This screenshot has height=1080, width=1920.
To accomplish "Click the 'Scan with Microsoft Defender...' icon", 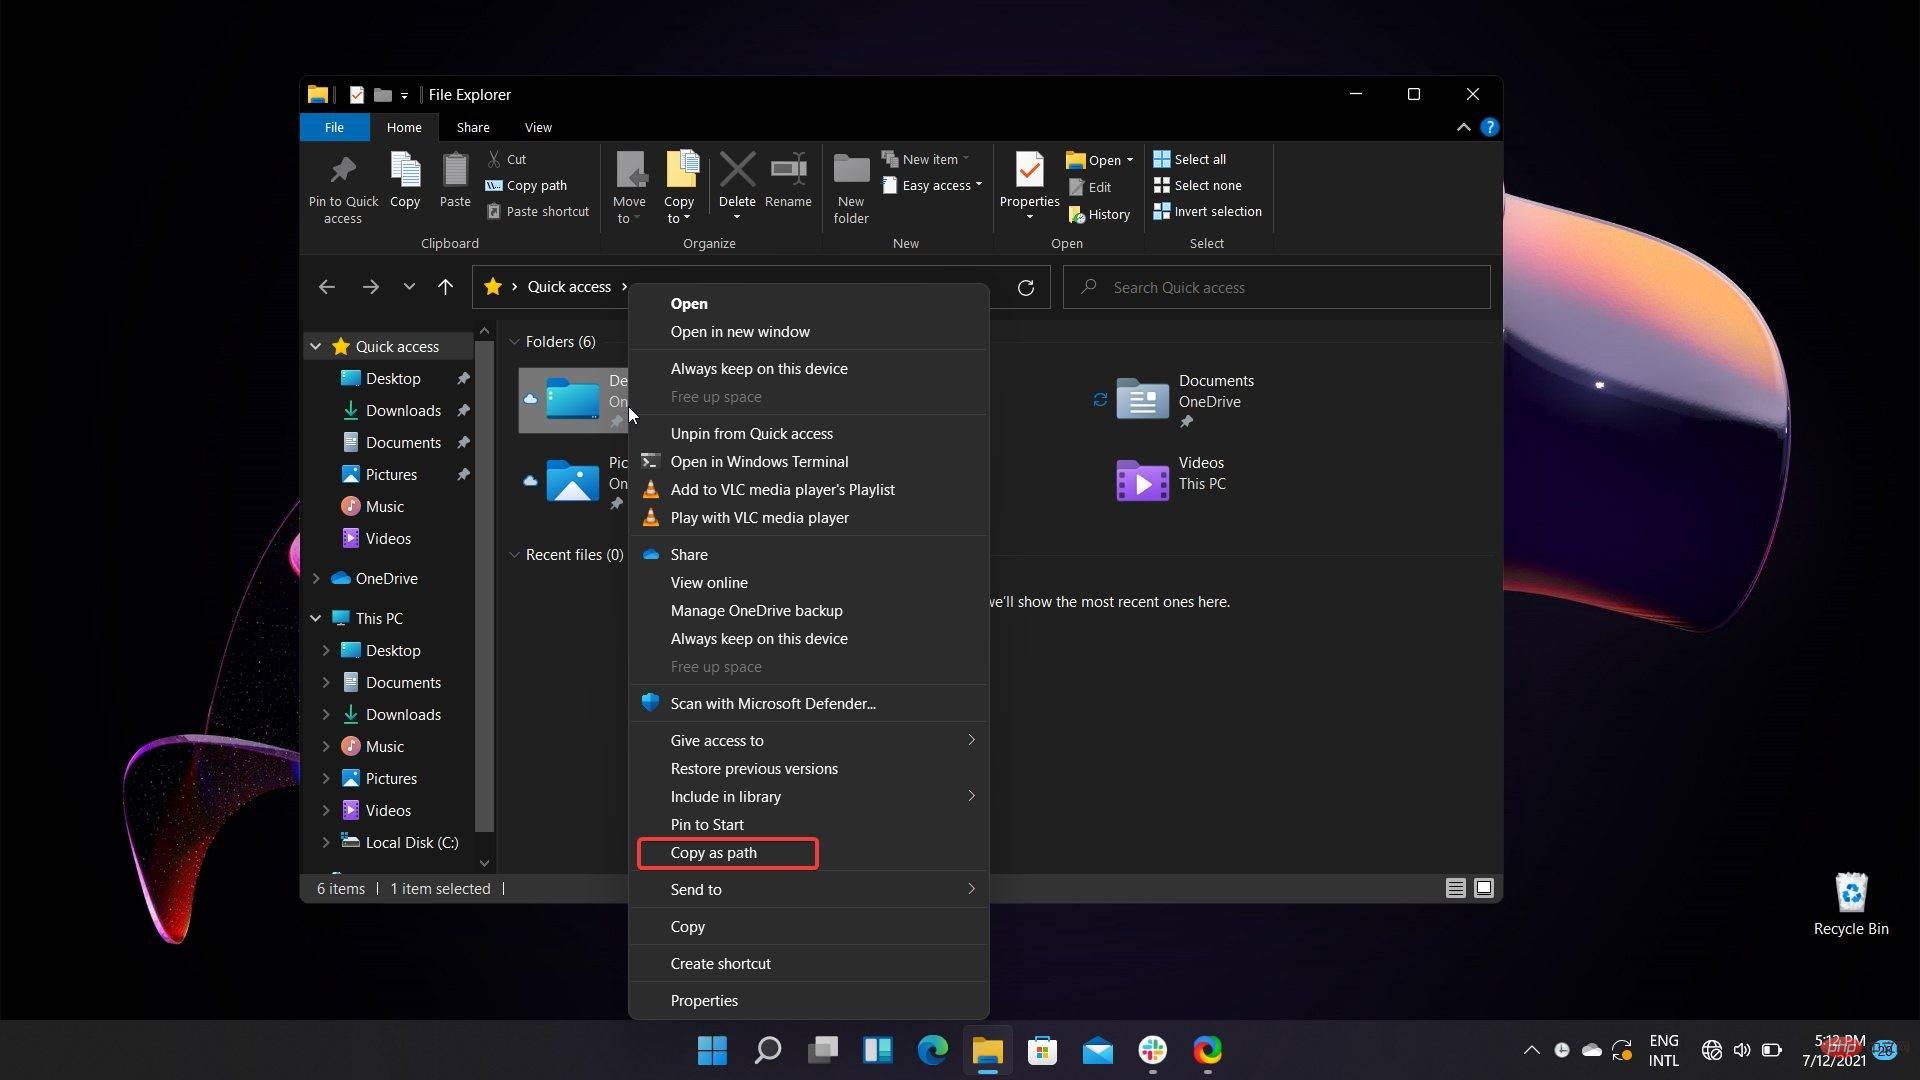I will point(650,702).
